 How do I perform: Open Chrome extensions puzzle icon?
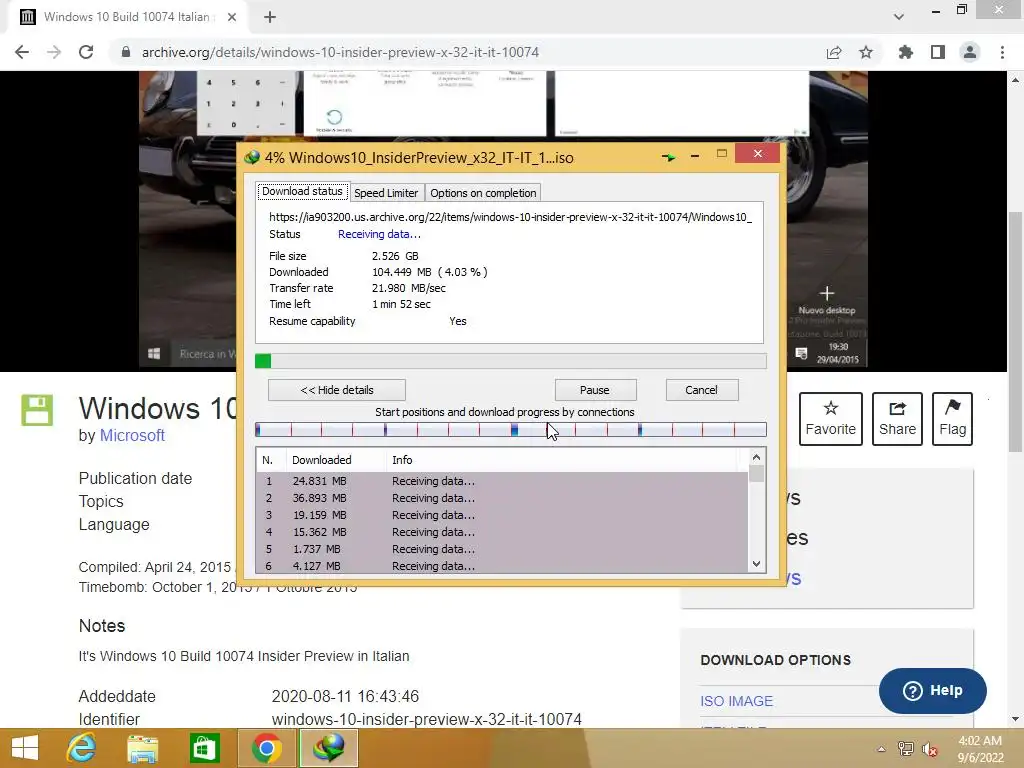pyautogui.click(x=905, y=52)
